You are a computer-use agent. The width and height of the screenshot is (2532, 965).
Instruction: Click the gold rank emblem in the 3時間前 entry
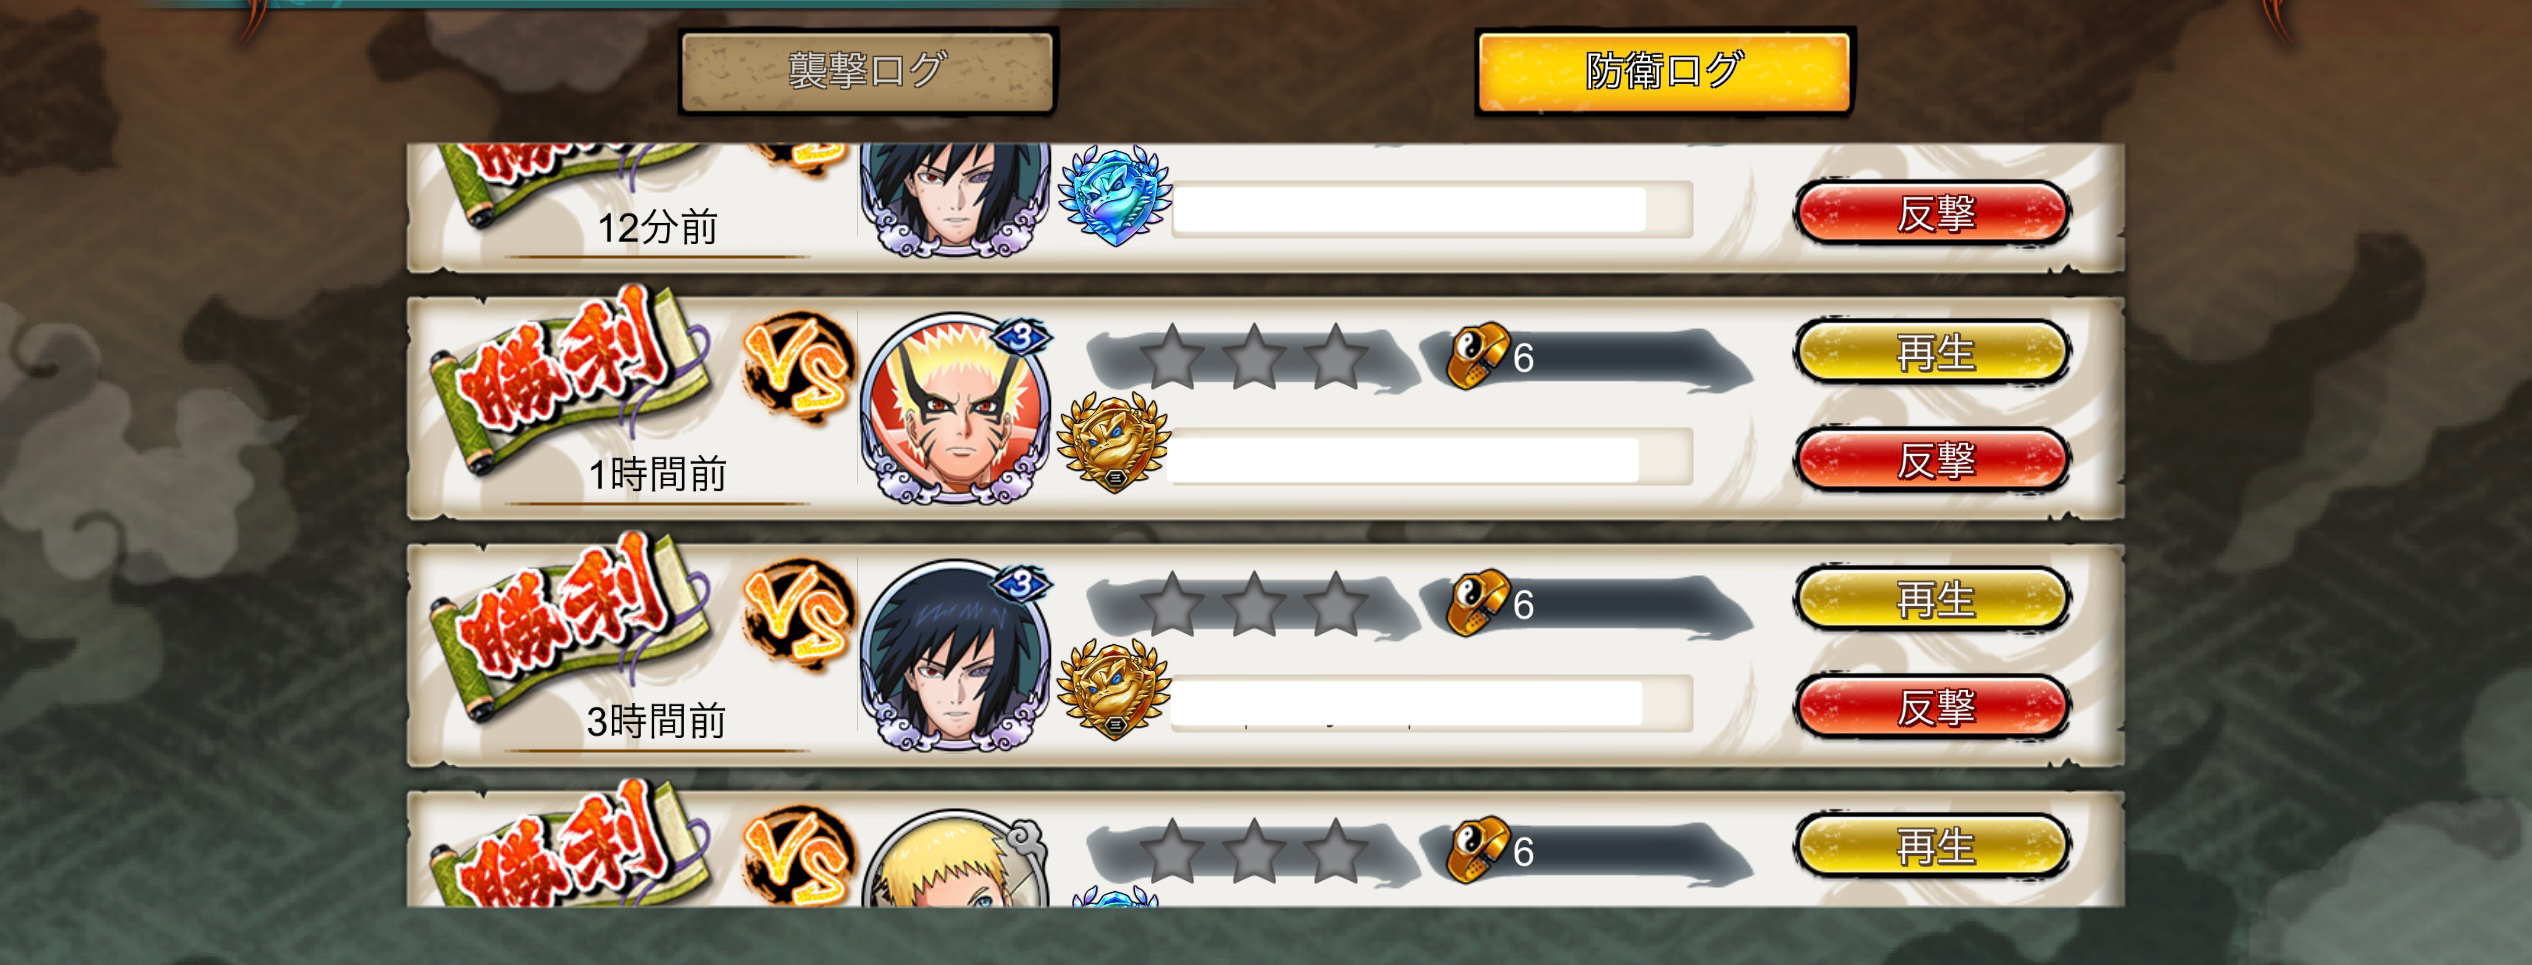point(1112,690)
